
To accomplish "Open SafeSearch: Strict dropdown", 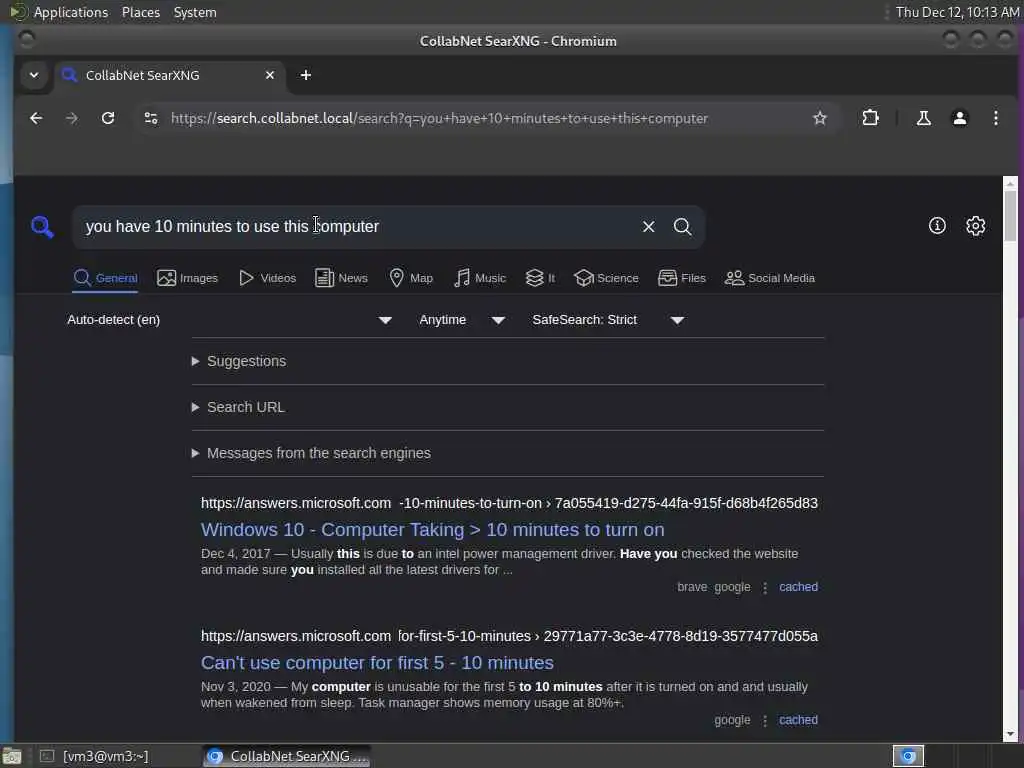I will (x=608, y=320).
